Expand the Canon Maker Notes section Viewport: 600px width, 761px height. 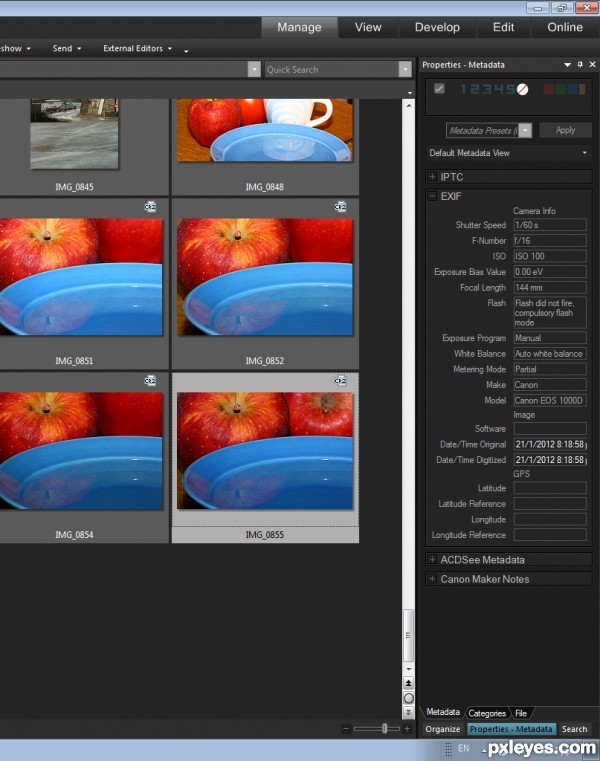pos(432,579)
